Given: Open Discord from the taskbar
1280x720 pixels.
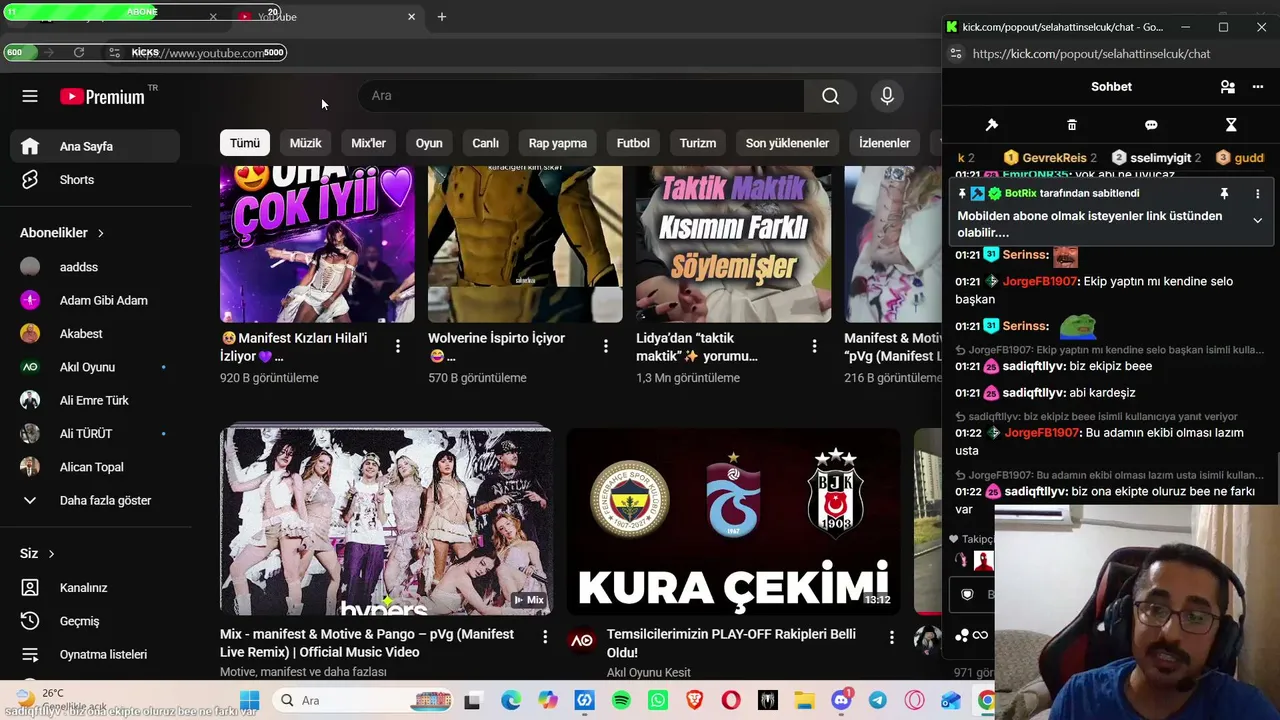Looking at the screenshot, I should [841, 700].
